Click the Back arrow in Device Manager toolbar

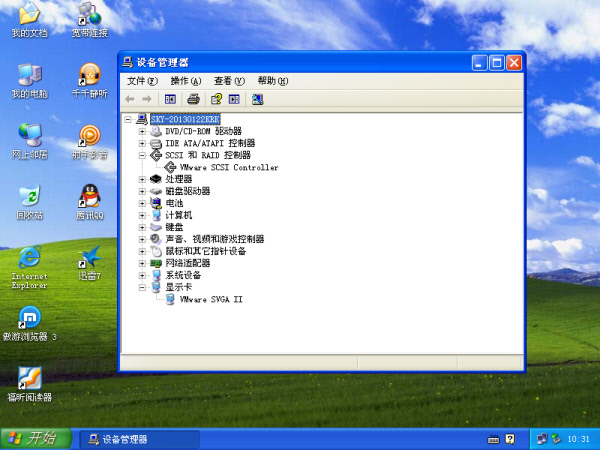(130, 99)
